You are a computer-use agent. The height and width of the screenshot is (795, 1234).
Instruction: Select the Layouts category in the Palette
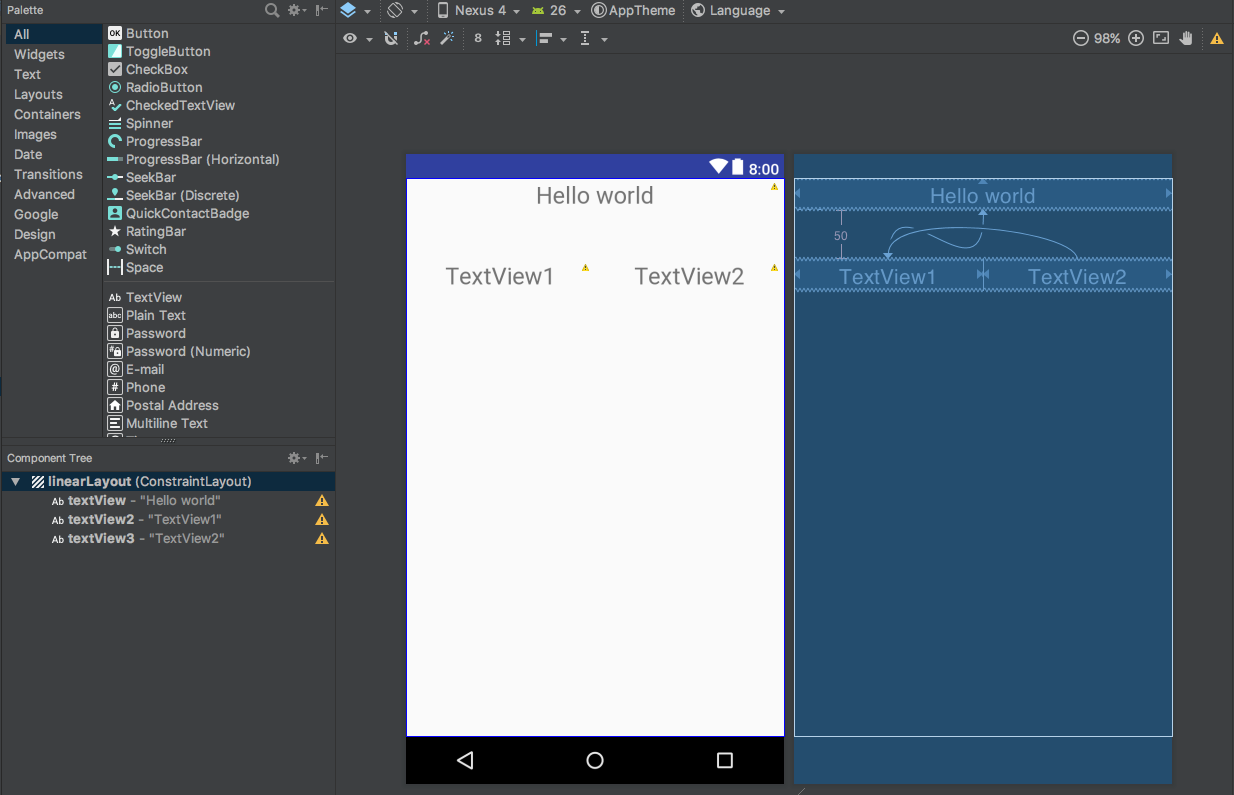(x=36, y=94)
